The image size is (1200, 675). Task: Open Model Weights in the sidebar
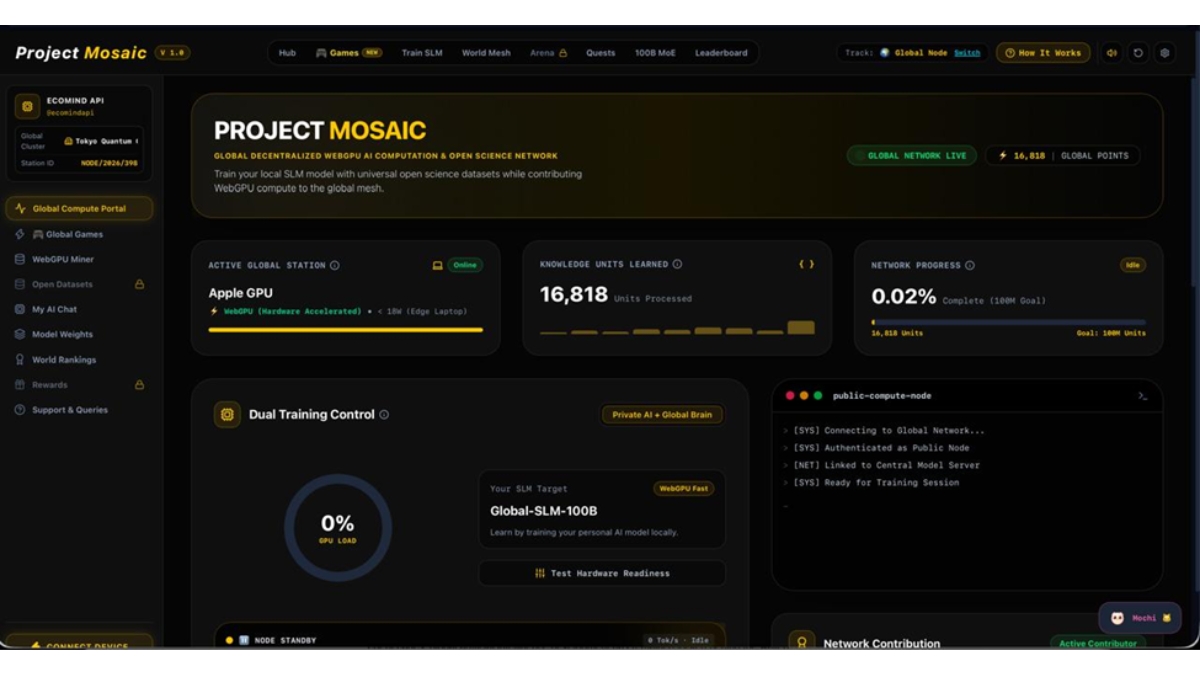click(79, 334)
